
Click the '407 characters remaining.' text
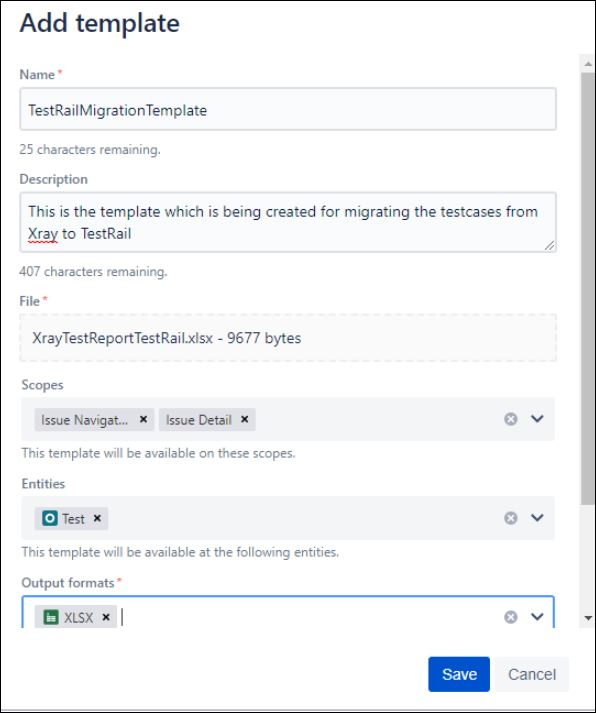93,271
